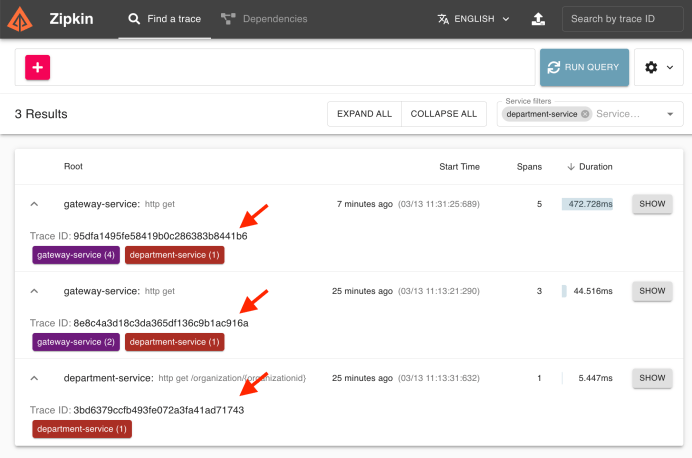Click the EXPAND ALL button
This screenshot has height=458, width=692.
(x=364, y=114)
